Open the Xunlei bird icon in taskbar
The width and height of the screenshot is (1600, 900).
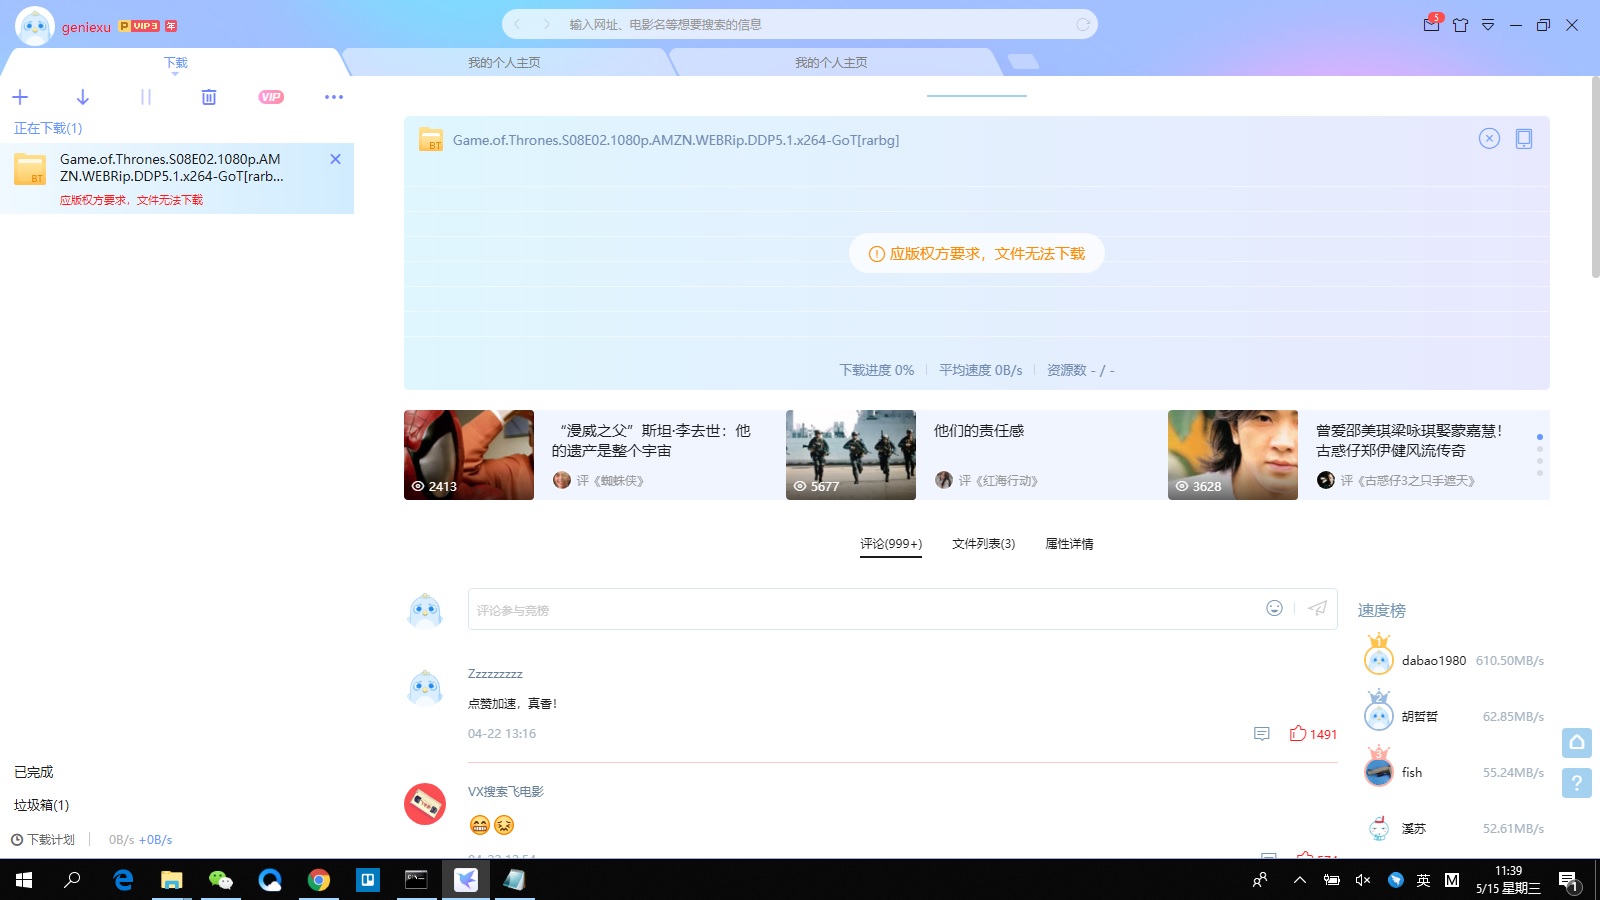click(466, 880)
